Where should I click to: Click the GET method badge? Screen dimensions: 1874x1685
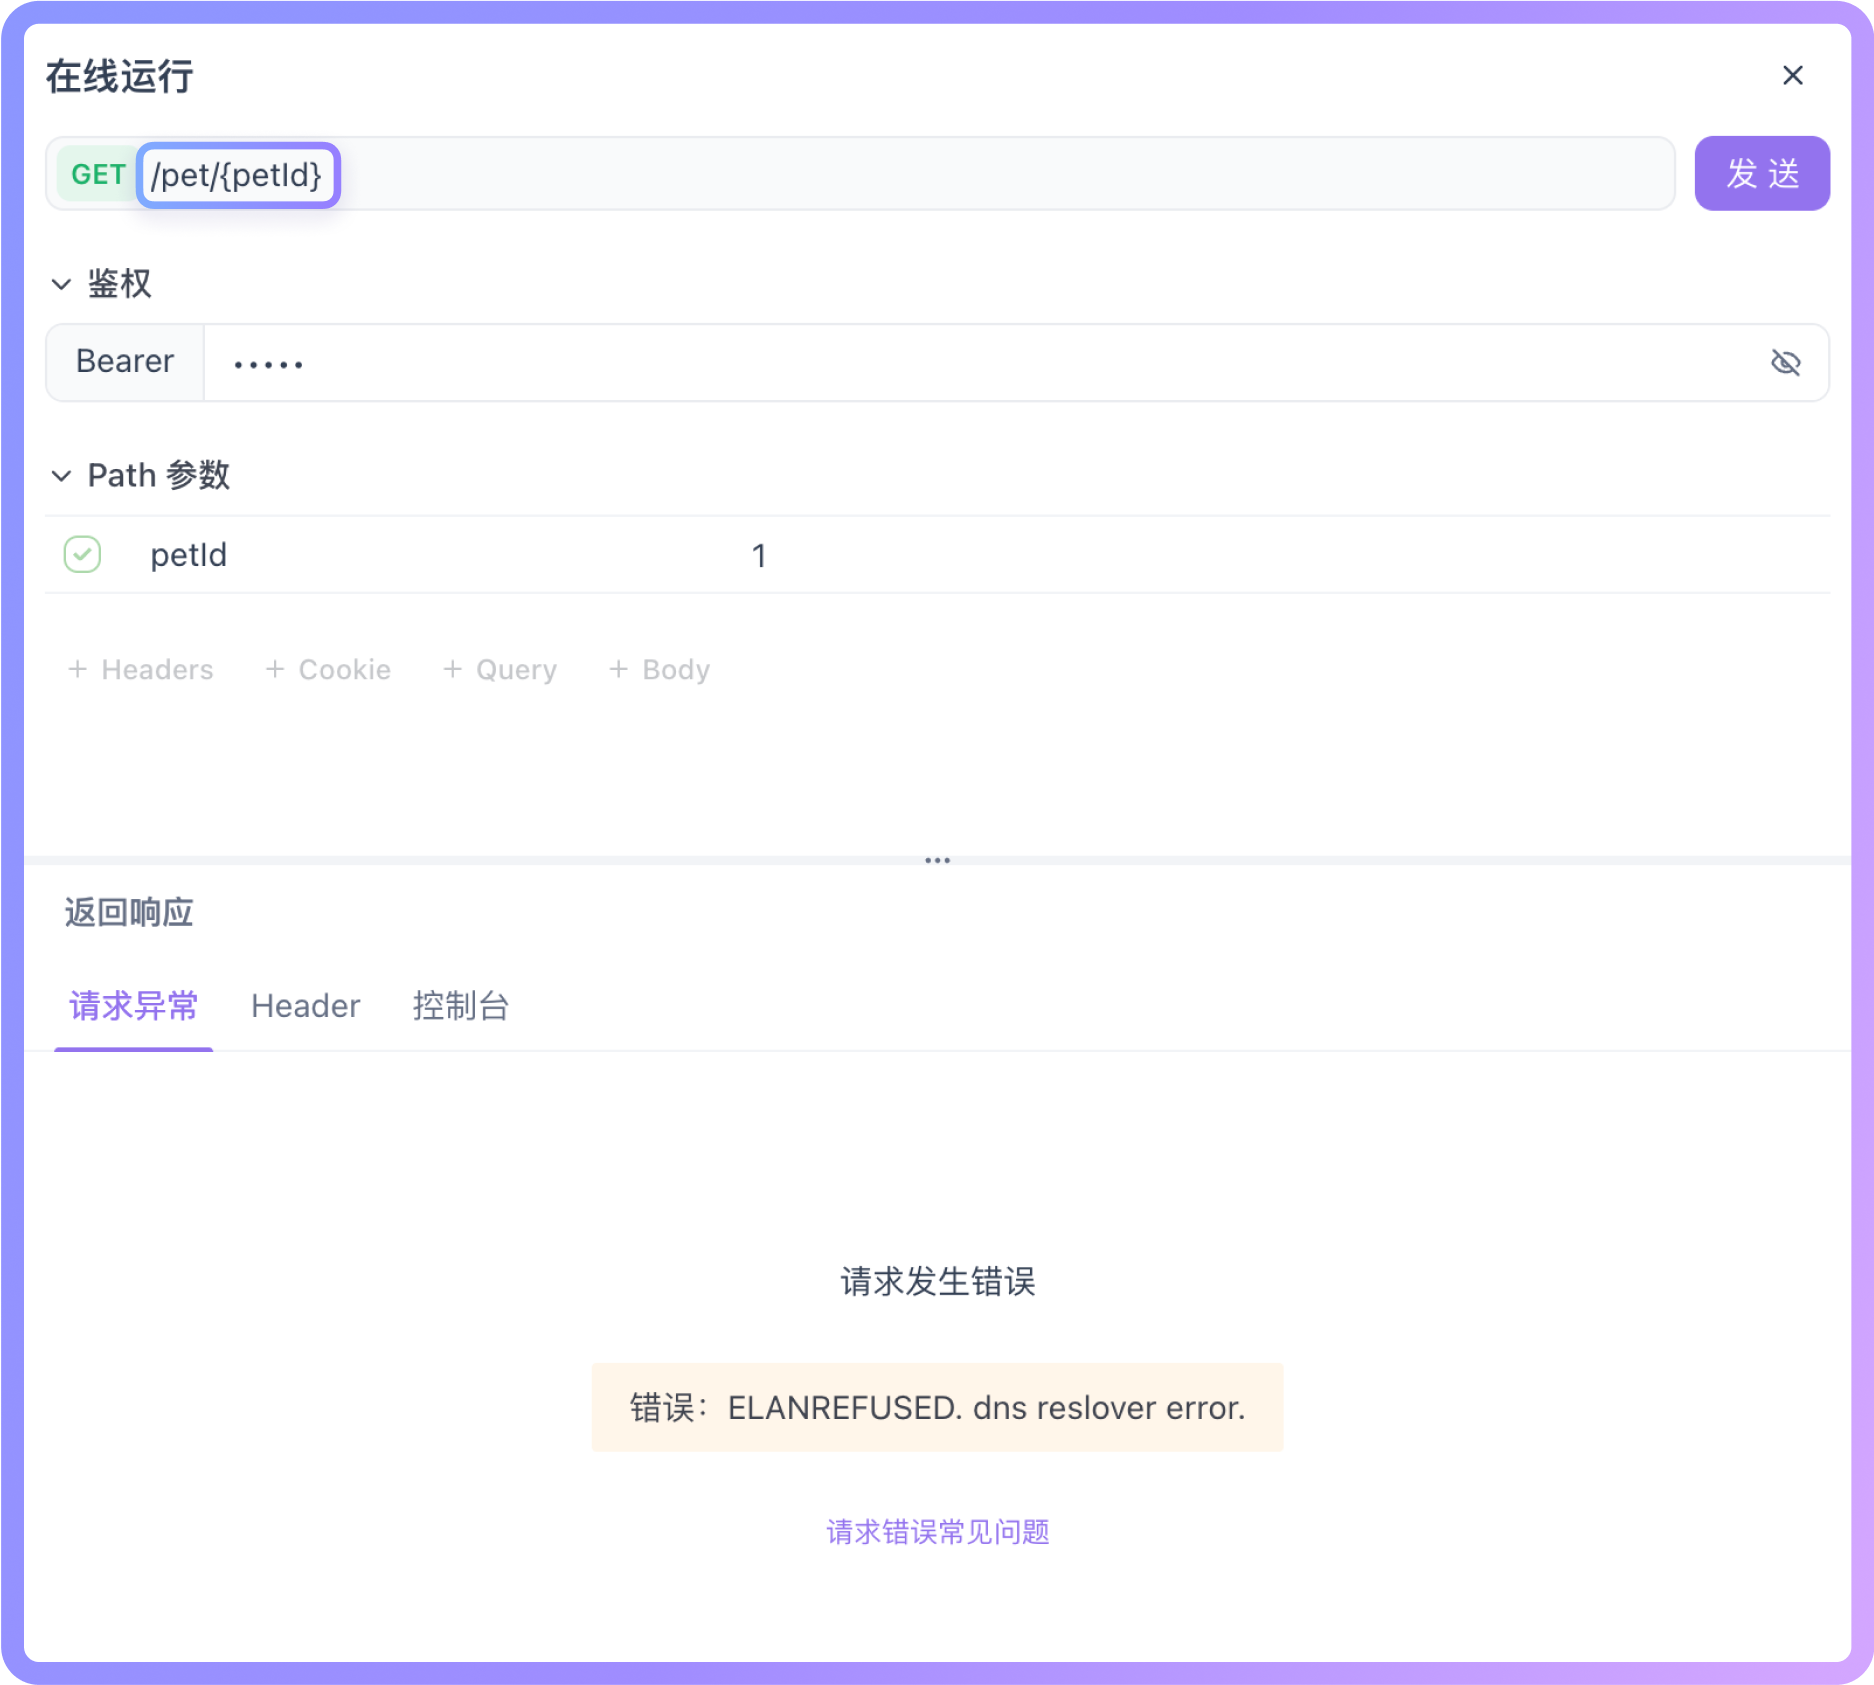pos(98,174)
